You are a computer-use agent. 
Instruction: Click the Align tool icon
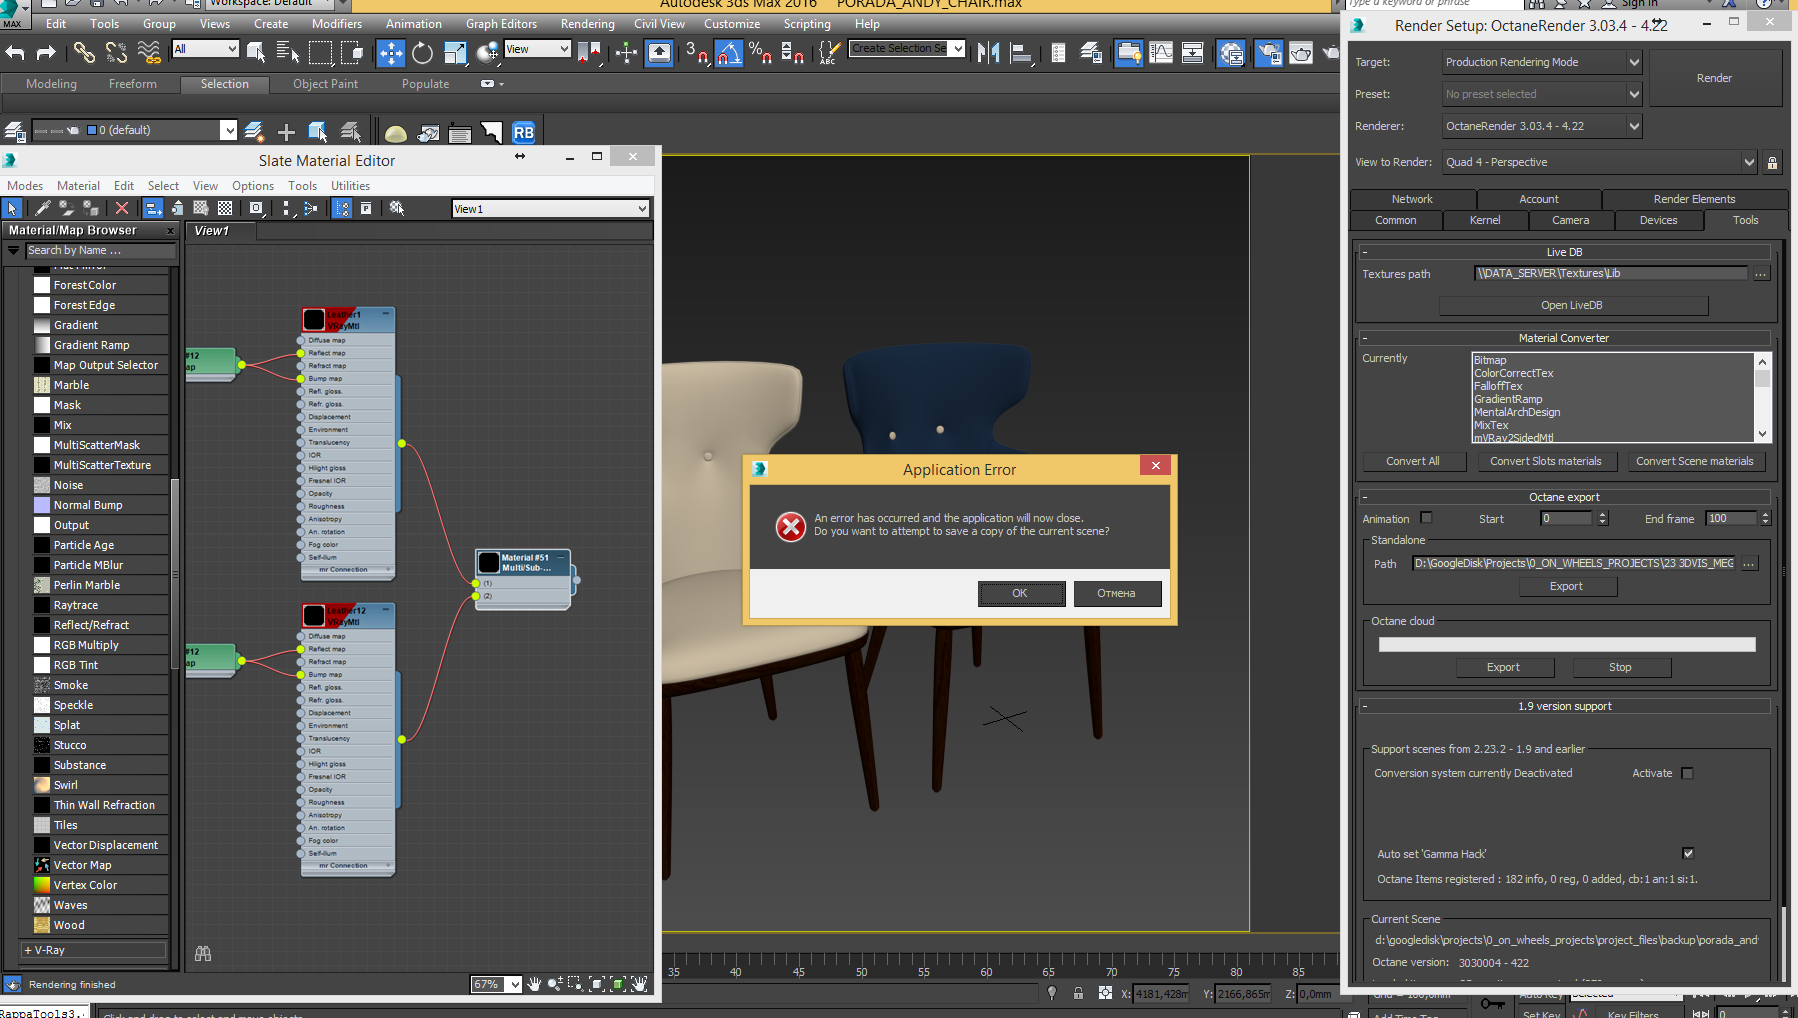click(1021, 53)
